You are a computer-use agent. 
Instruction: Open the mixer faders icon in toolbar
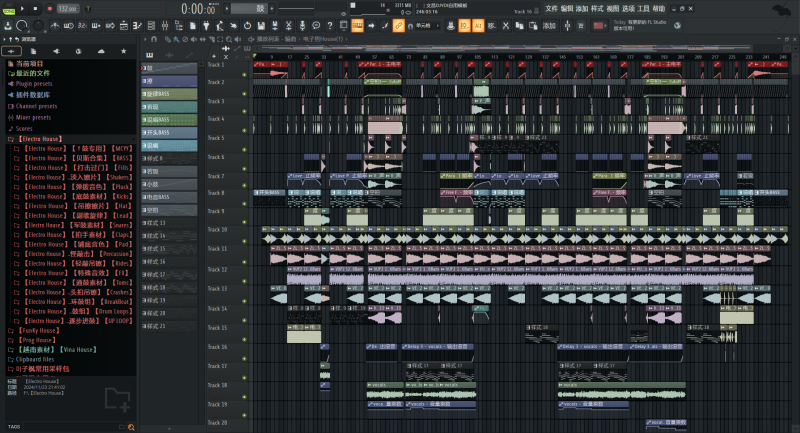point(165,26)
